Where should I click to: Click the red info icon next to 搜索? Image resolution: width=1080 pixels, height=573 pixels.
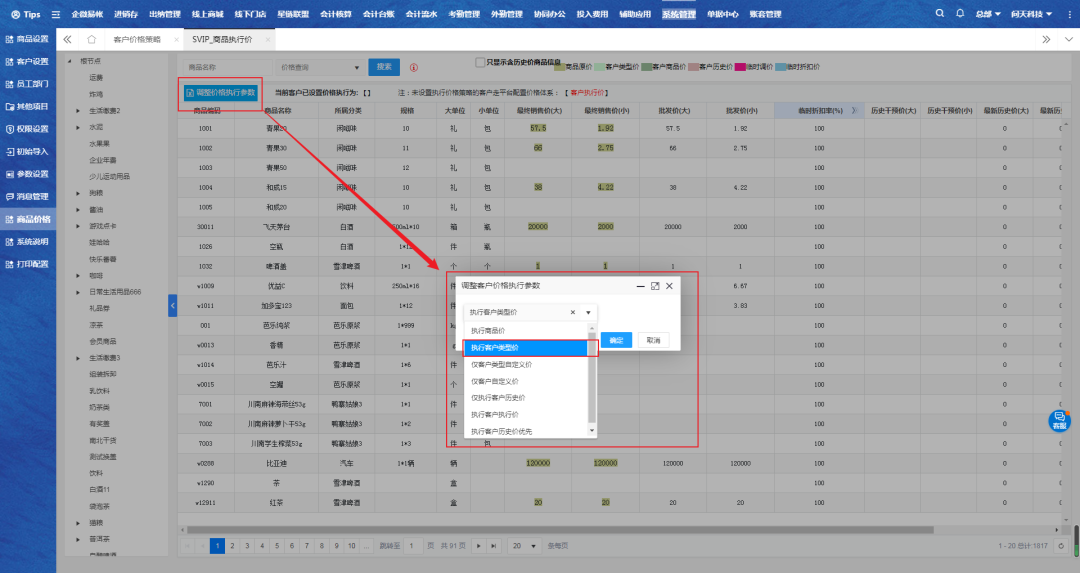click(414, 67)
